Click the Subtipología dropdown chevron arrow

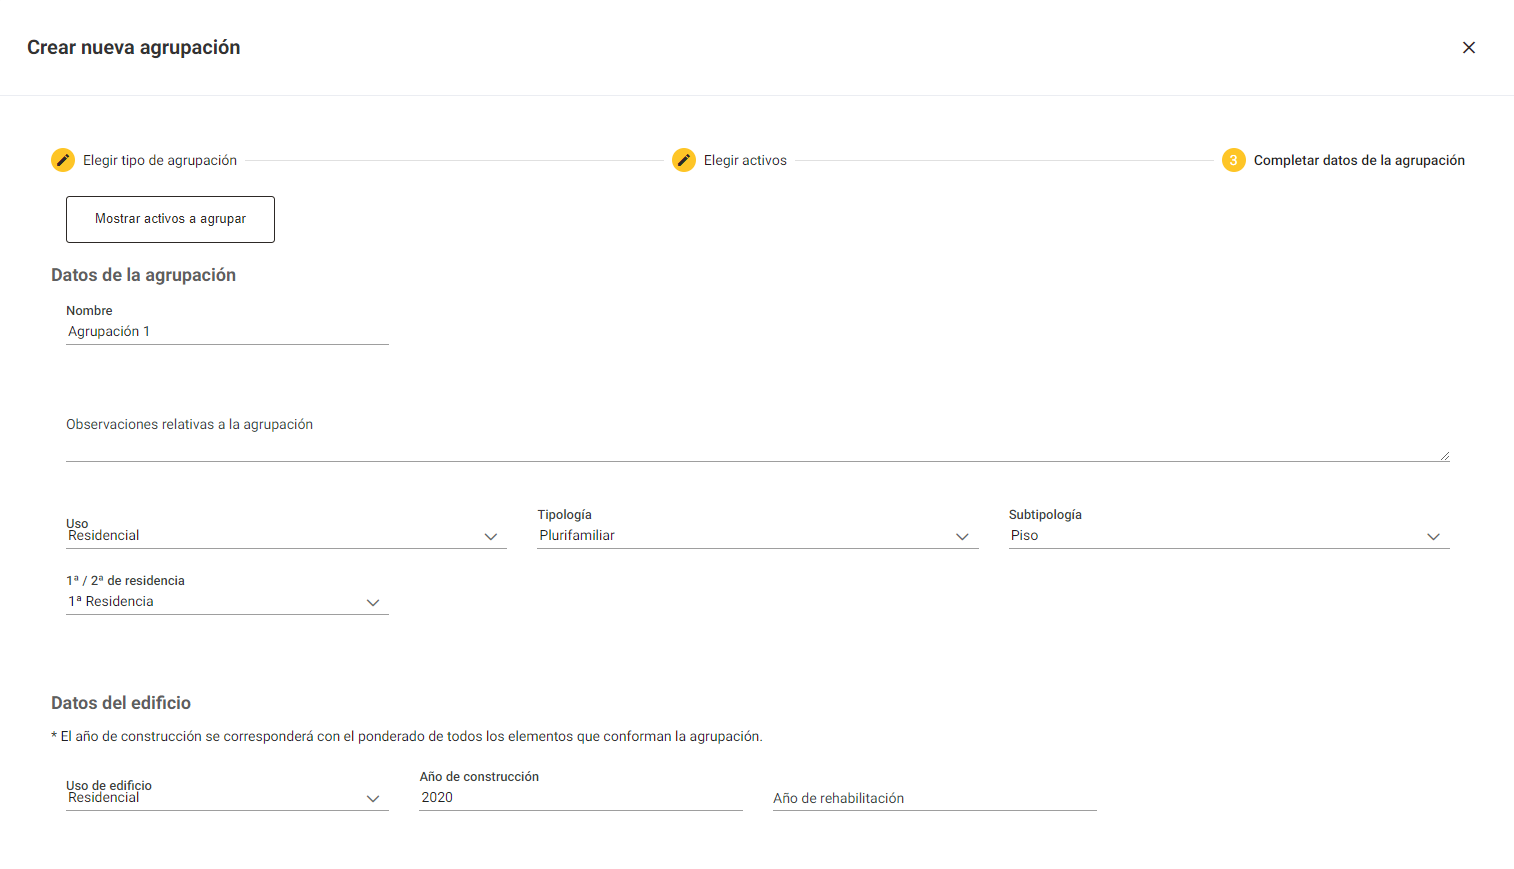tap(1433, 537)
